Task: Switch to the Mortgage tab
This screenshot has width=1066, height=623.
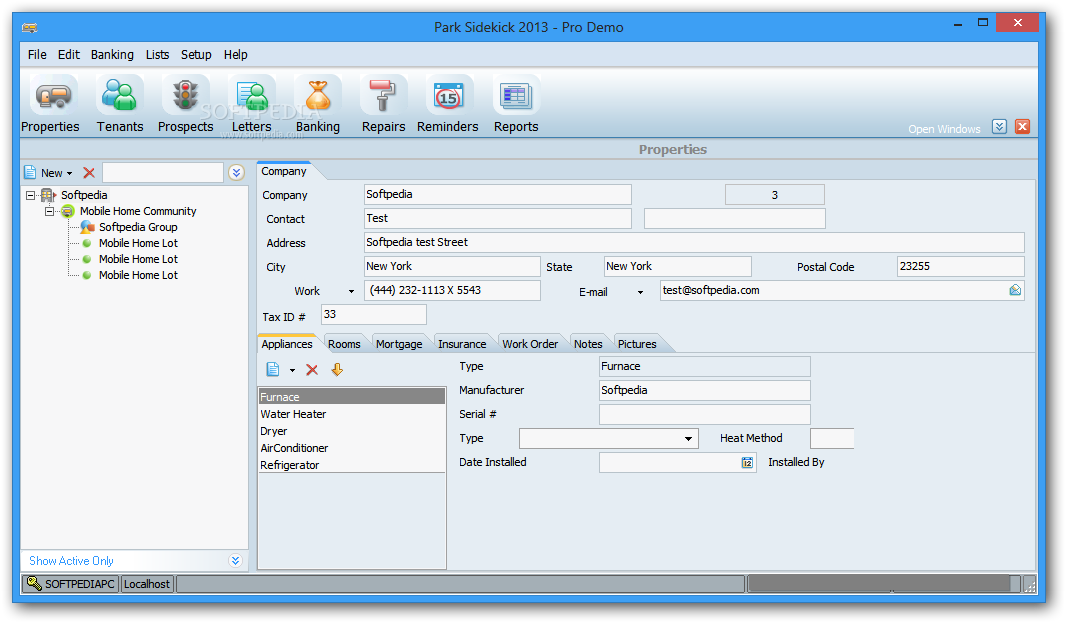Action: click(x=399, y=344)
